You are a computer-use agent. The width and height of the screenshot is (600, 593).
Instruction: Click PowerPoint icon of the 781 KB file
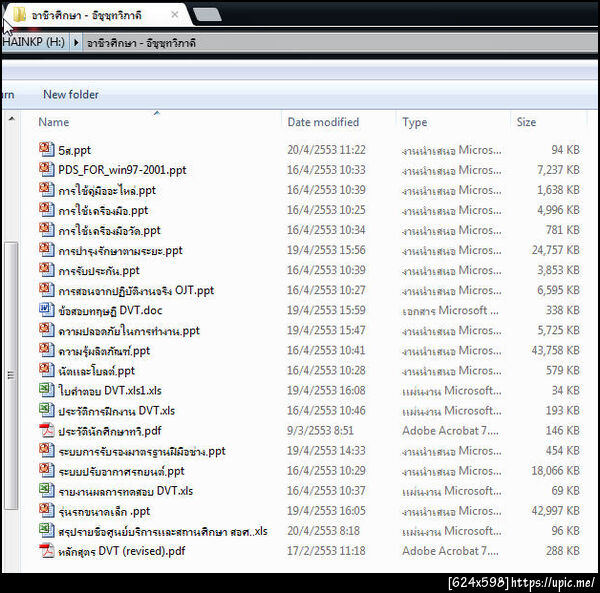[x=47, y=229]
